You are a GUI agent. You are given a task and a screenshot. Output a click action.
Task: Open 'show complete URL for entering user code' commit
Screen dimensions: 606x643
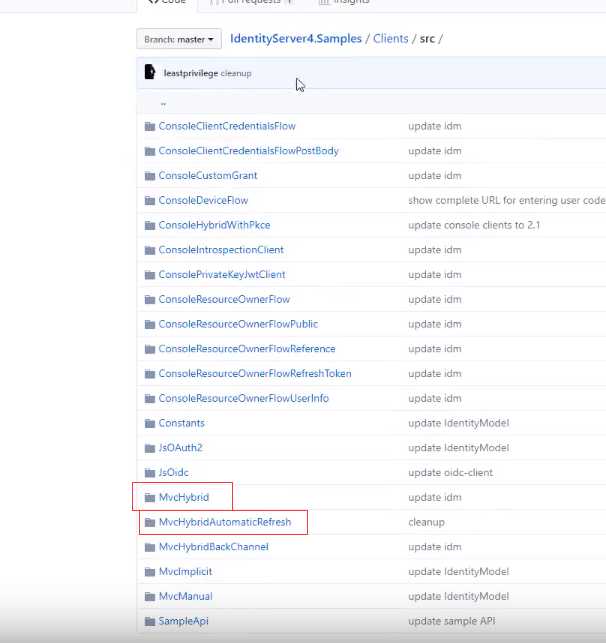point(506,200)
